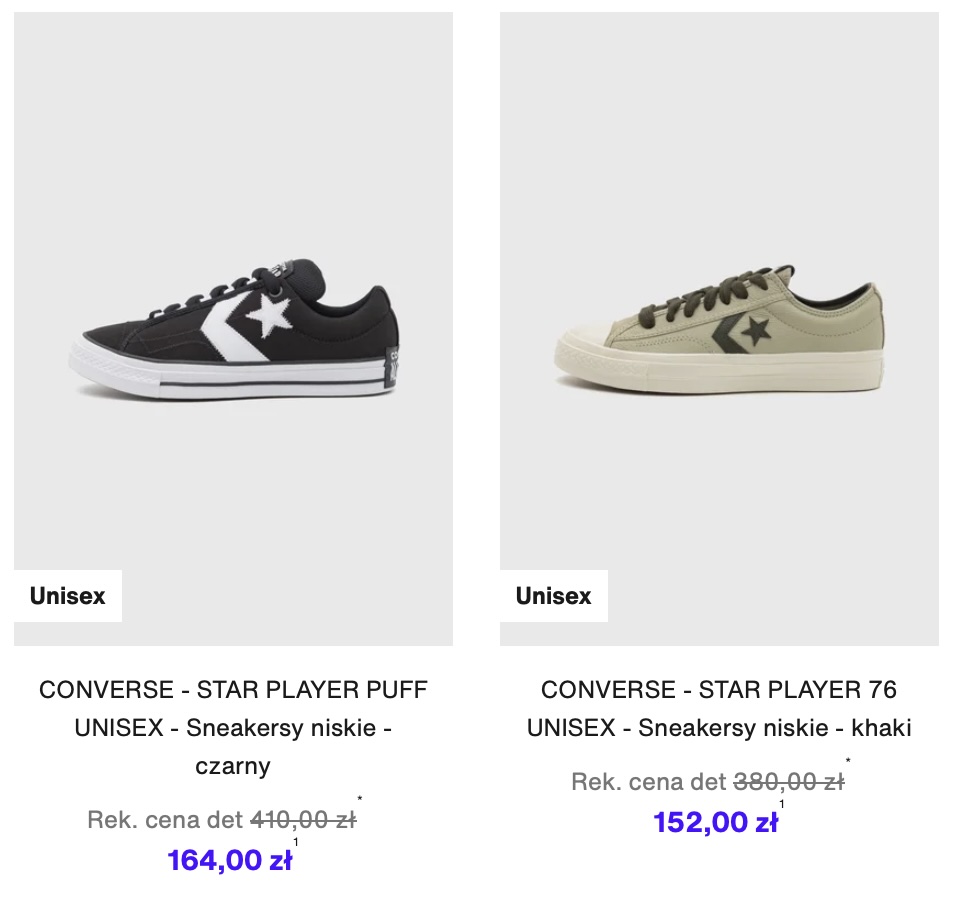Click 'Rek. cena det' label under black sneaker
This screenshot has width=954, height=900.
pyautogui.click(x=165, y=820)
